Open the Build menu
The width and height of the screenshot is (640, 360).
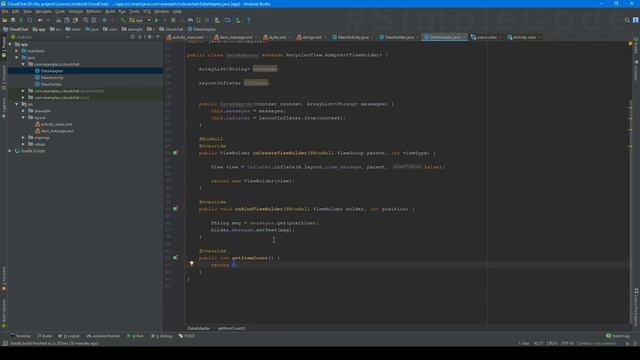[x=110, y=11]
